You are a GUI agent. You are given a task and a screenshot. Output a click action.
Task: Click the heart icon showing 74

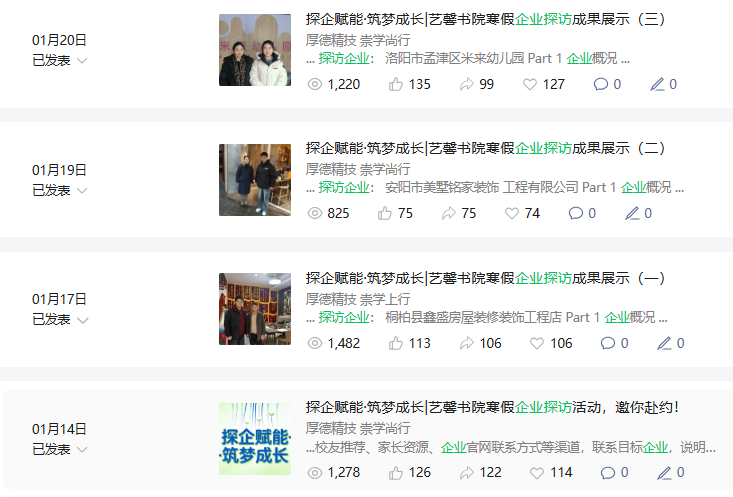512,213
